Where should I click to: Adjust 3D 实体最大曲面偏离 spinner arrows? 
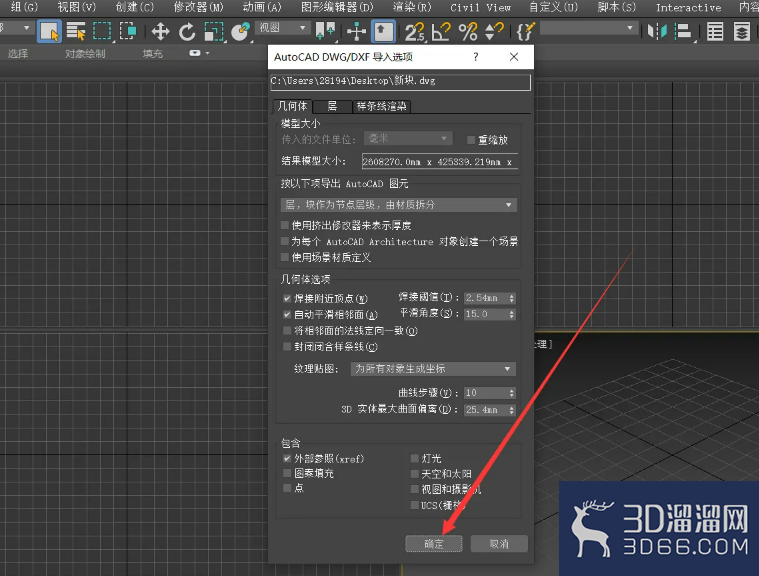point(512,410)
